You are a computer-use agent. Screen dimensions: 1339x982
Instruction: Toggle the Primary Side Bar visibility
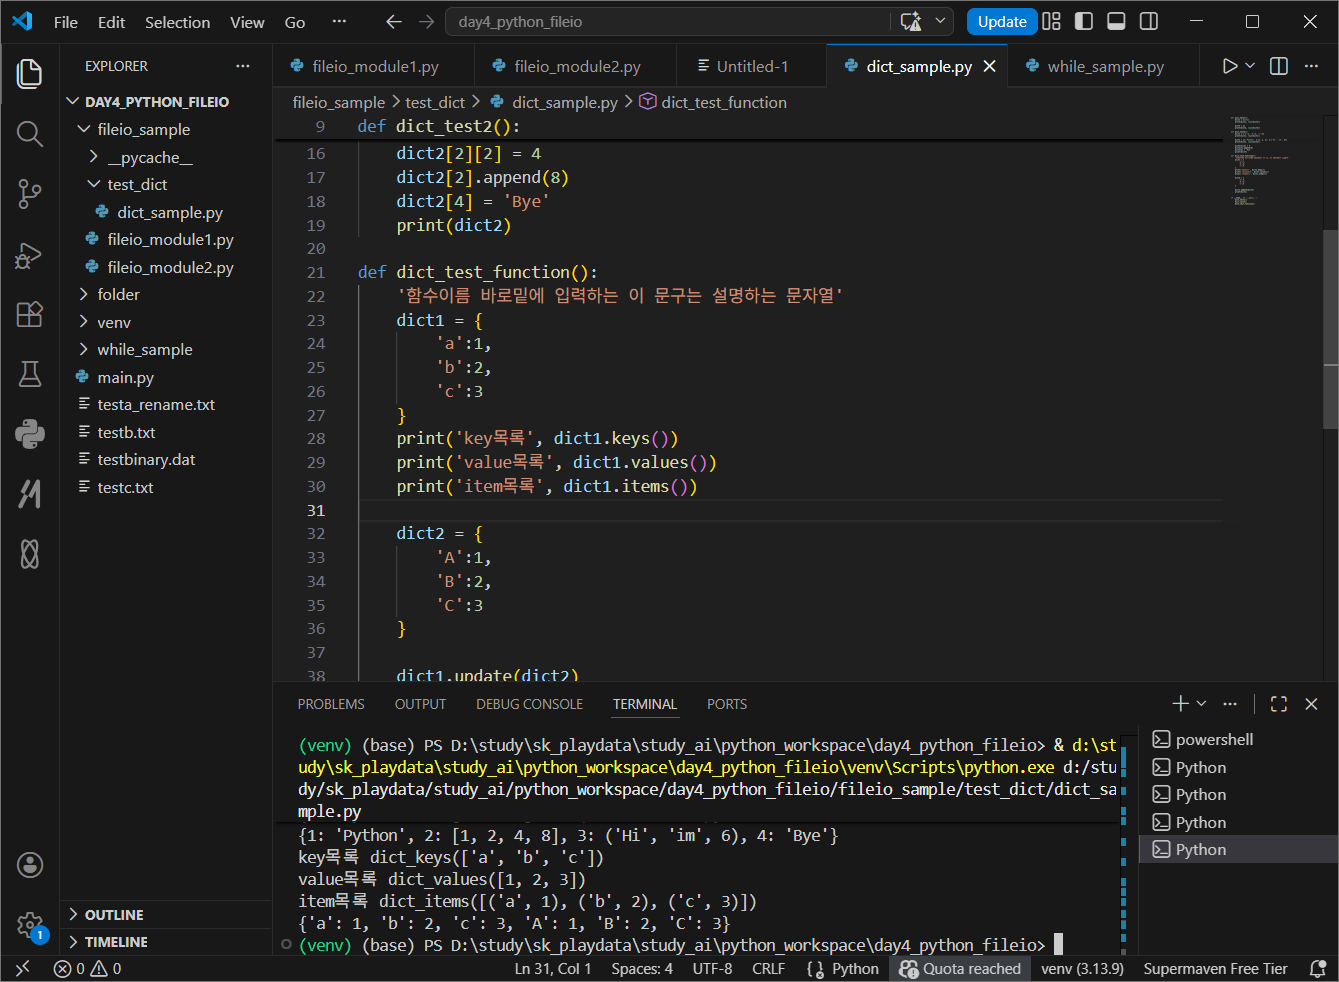tap(1084, 21)
